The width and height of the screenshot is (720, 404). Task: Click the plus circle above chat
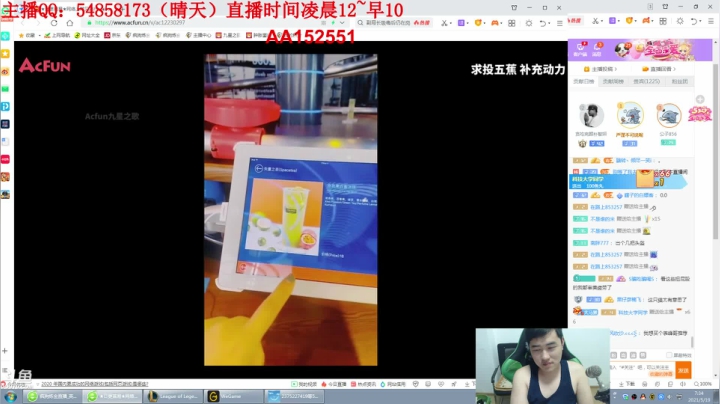700,99
